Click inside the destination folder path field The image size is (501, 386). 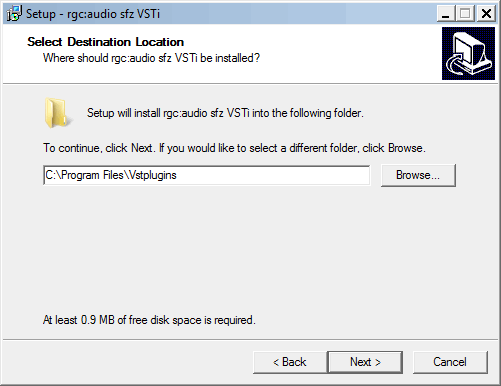pyautogui.click(x=206, y=175)
